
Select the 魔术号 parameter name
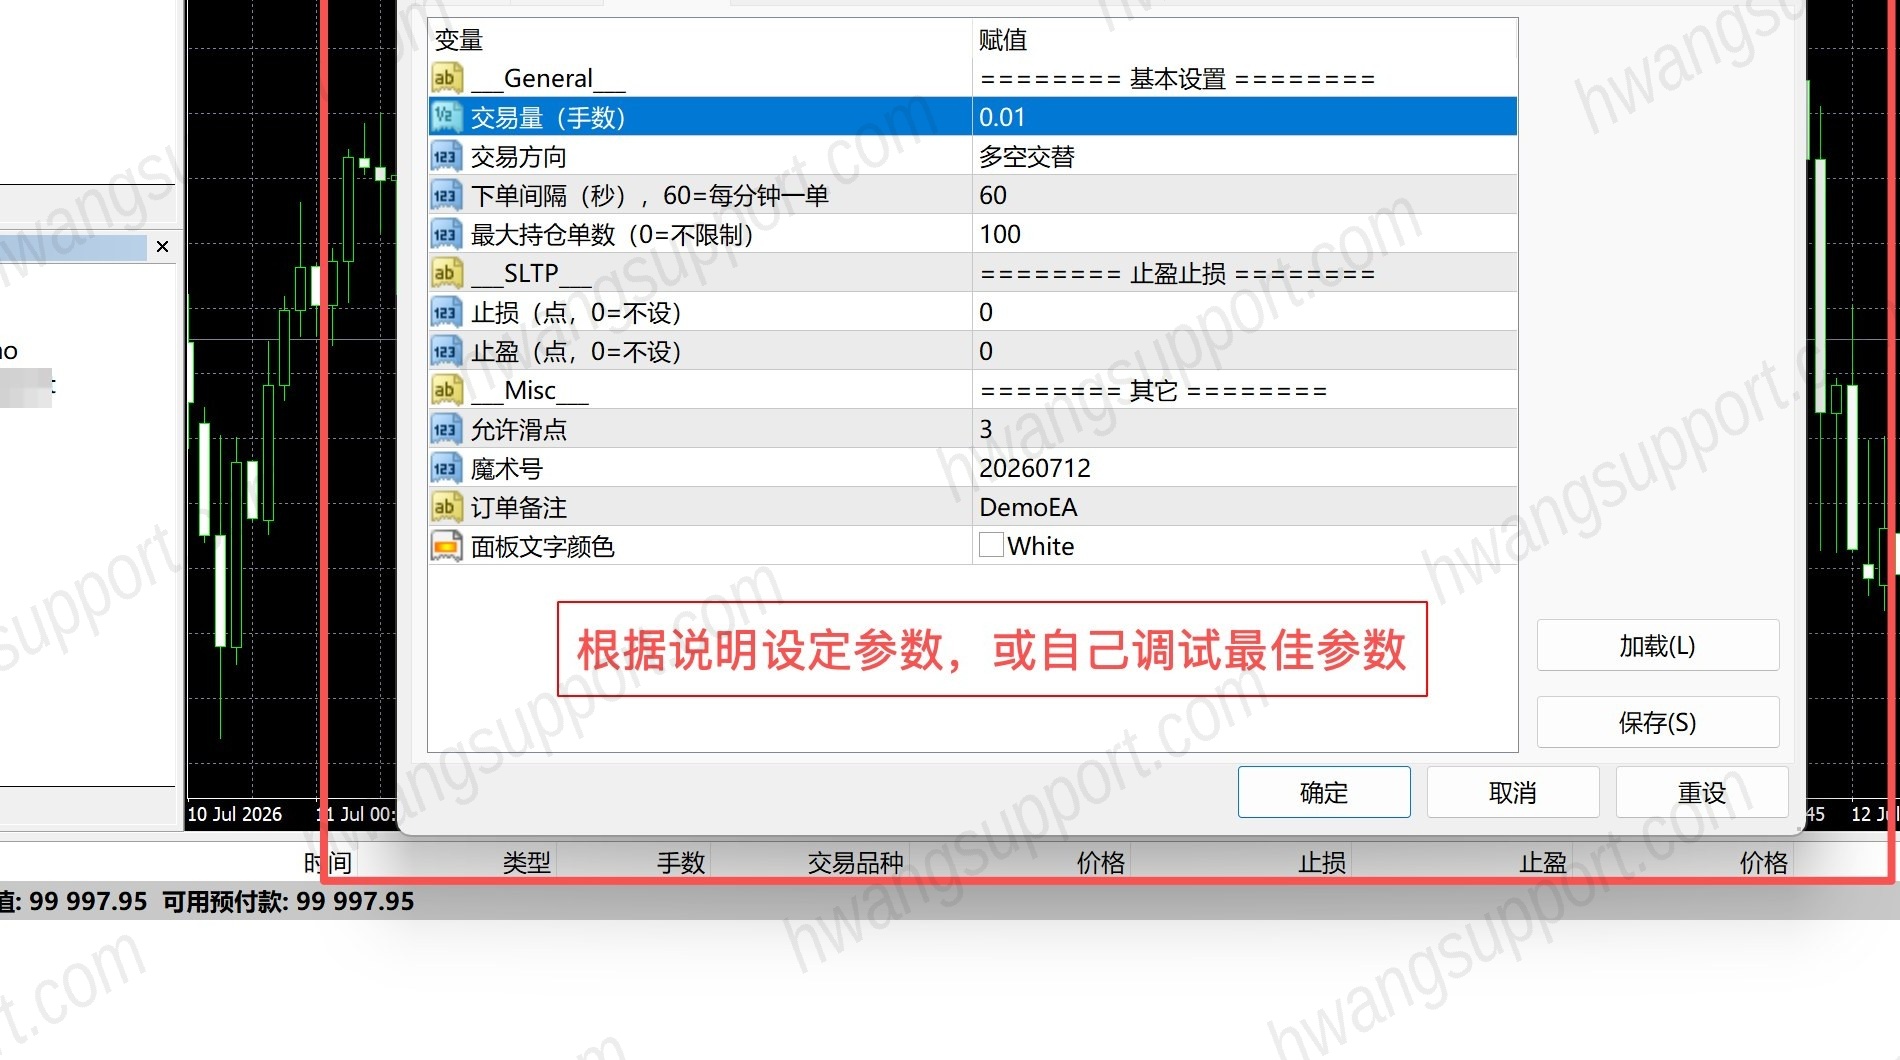pyautogui.click(x=507, y=469)
